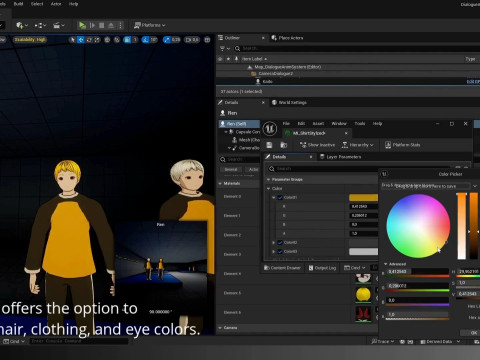Collapse the Advanced section in Color Picker
480x360 pixels.
tap(386, 264)
